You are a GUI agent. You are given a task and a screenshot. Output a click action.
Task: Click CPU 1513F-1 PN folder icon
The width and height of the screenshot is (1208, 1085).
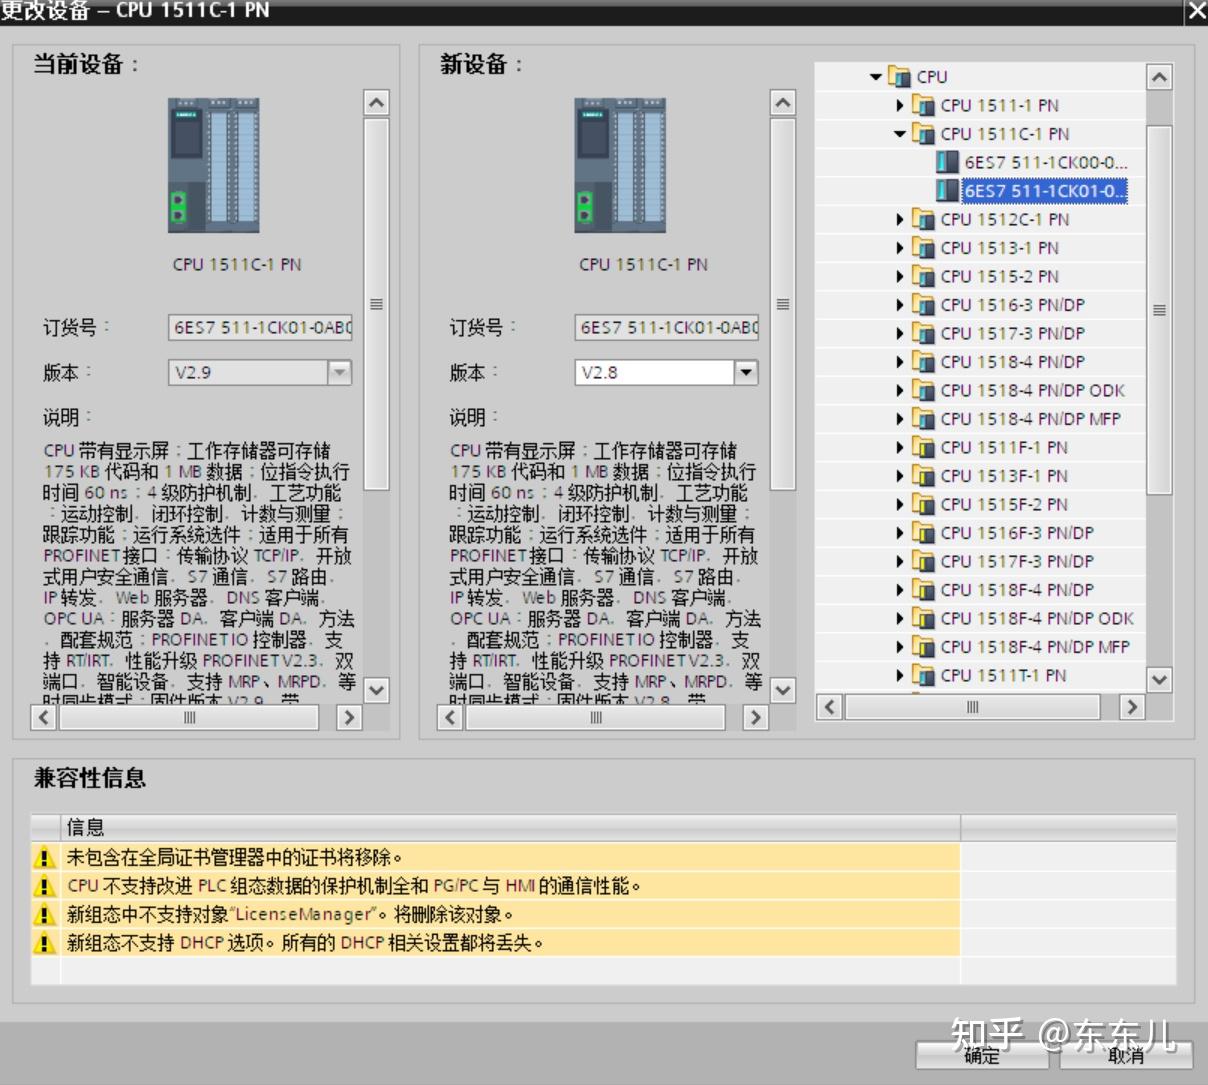[923, 476]
